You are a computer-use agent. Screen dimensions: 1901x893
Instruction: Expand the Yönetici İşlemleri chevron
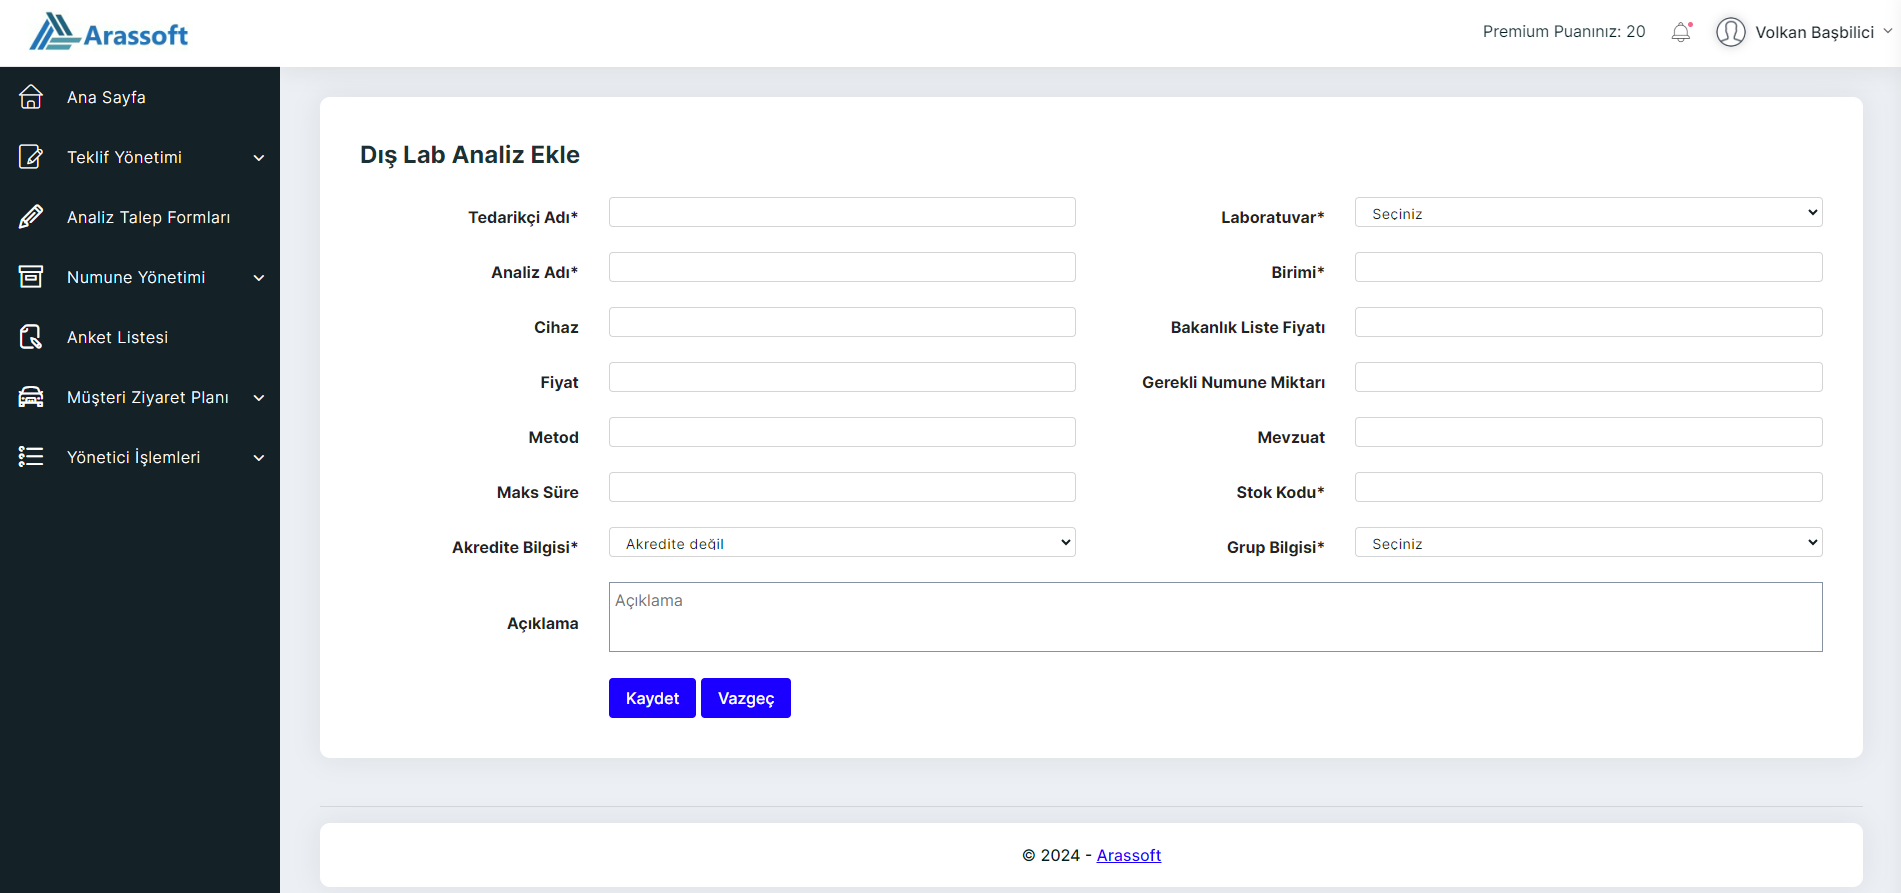point(259,458)
